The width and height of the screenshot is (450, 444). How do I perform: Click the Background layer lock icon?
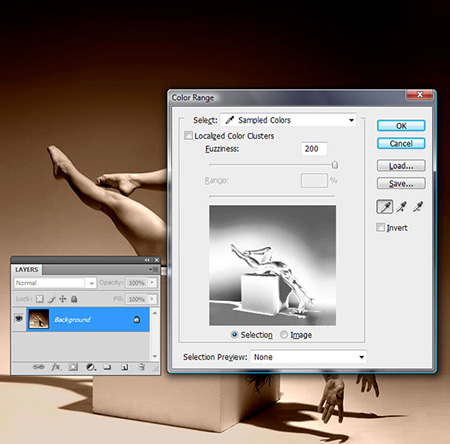[137, 319]
